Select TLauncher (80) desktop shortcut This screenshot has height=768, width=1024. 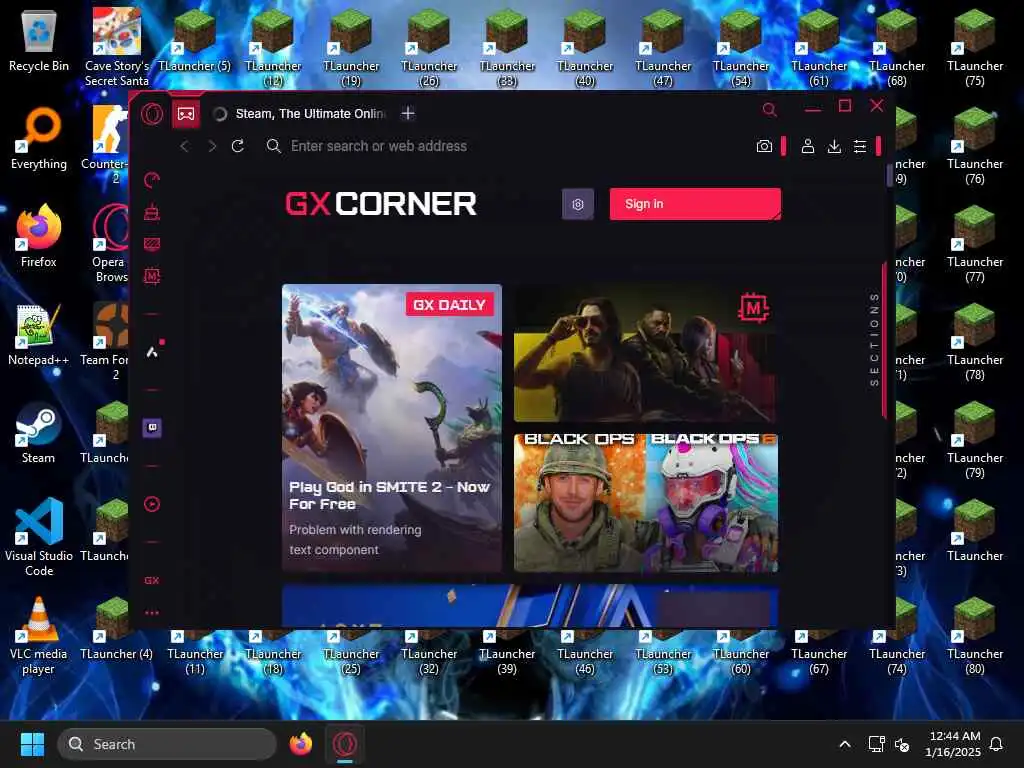coord(974,635)
